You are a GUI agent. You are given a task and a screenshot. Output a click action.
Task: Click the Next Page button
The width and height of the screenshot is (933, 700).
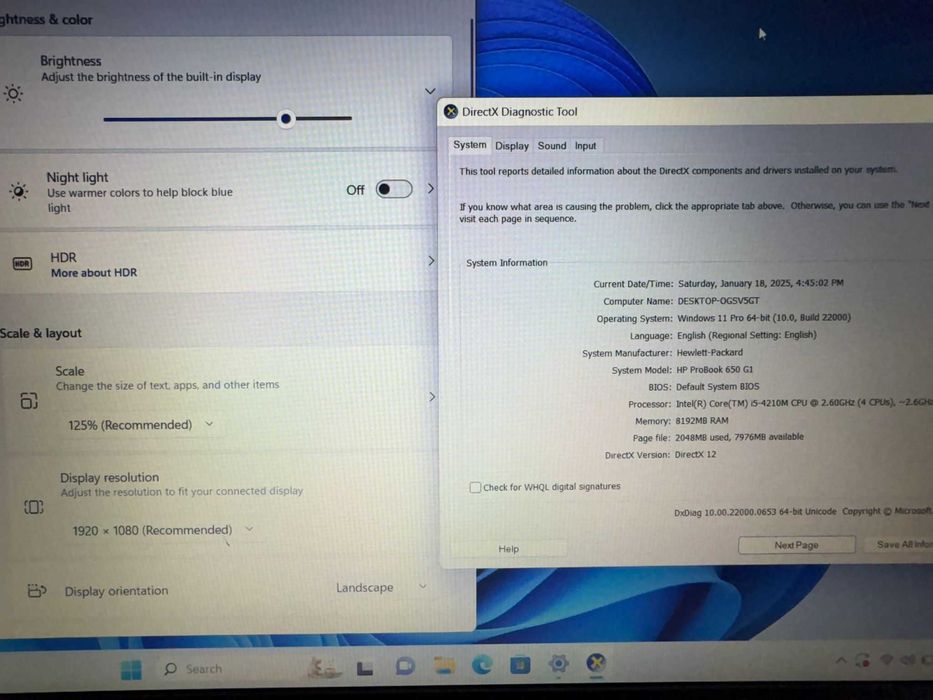pos(796,545)
